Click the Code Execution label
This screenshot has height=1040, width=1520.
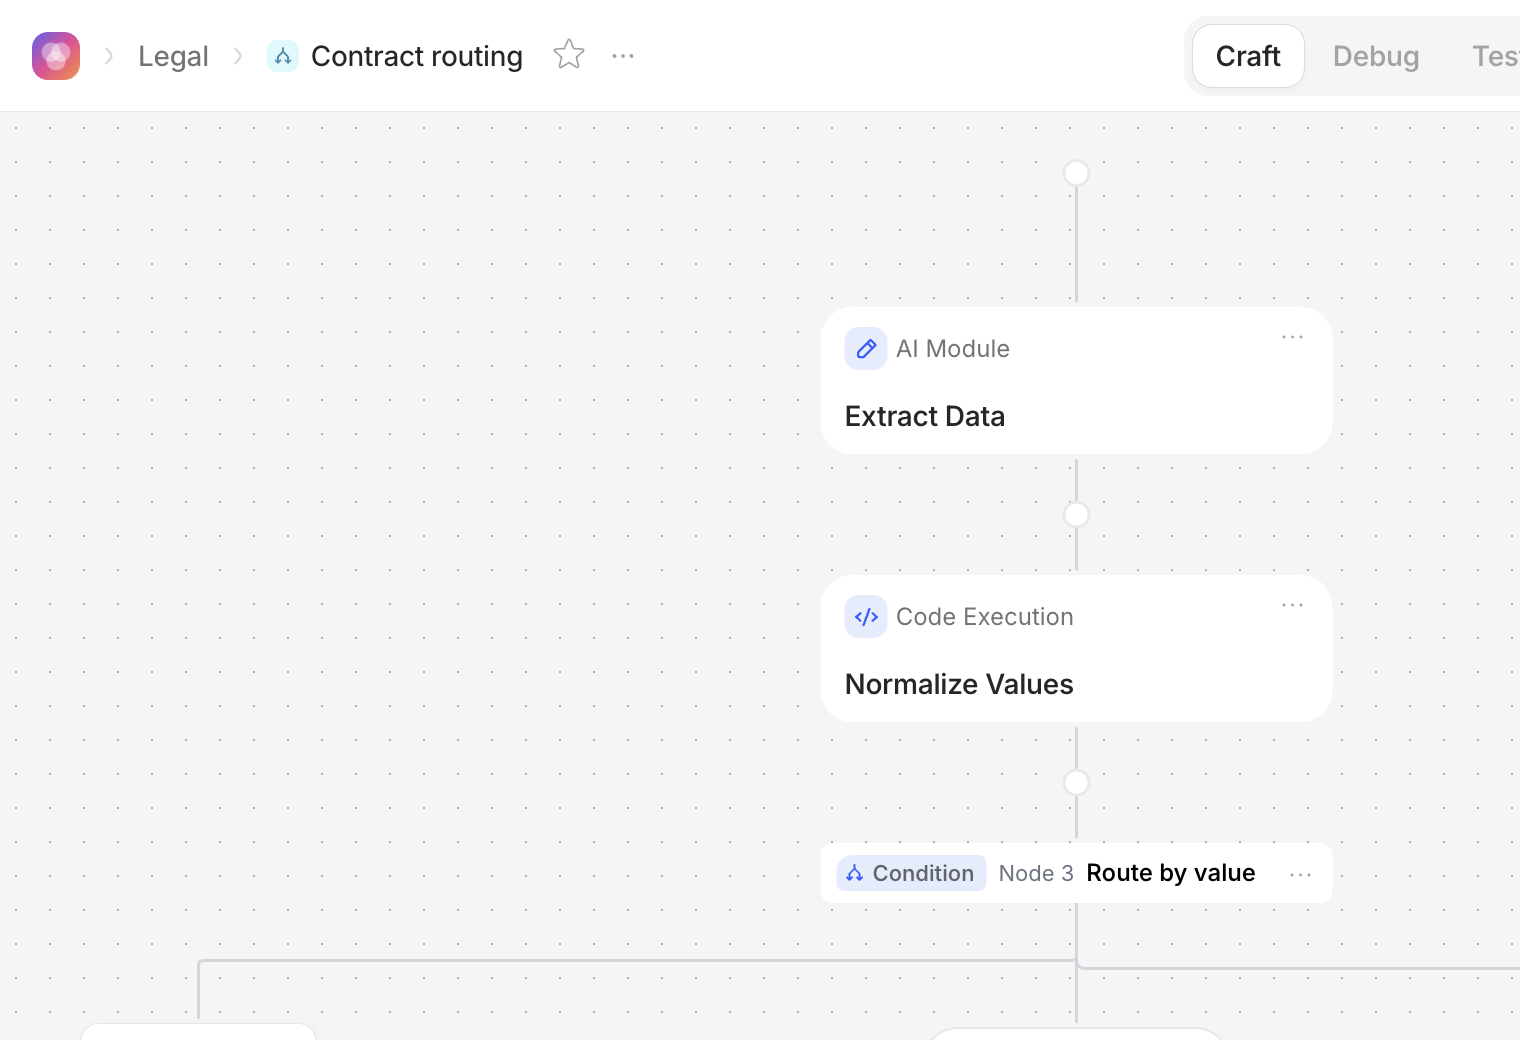[985, 617]
